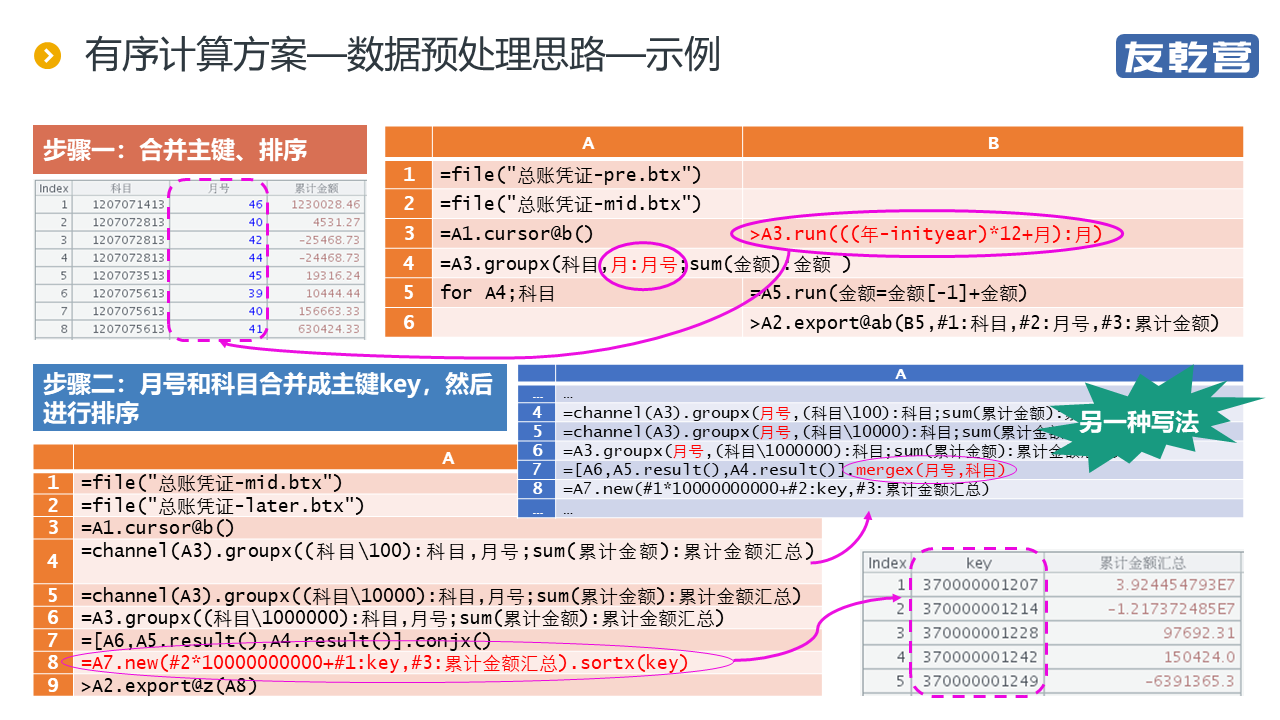The height and width of the screenshot is (720, 1280).
Task: Select the blue grid cell =channel(A3).groupx(月号,(科目\100)…
Action: point(900,412)
